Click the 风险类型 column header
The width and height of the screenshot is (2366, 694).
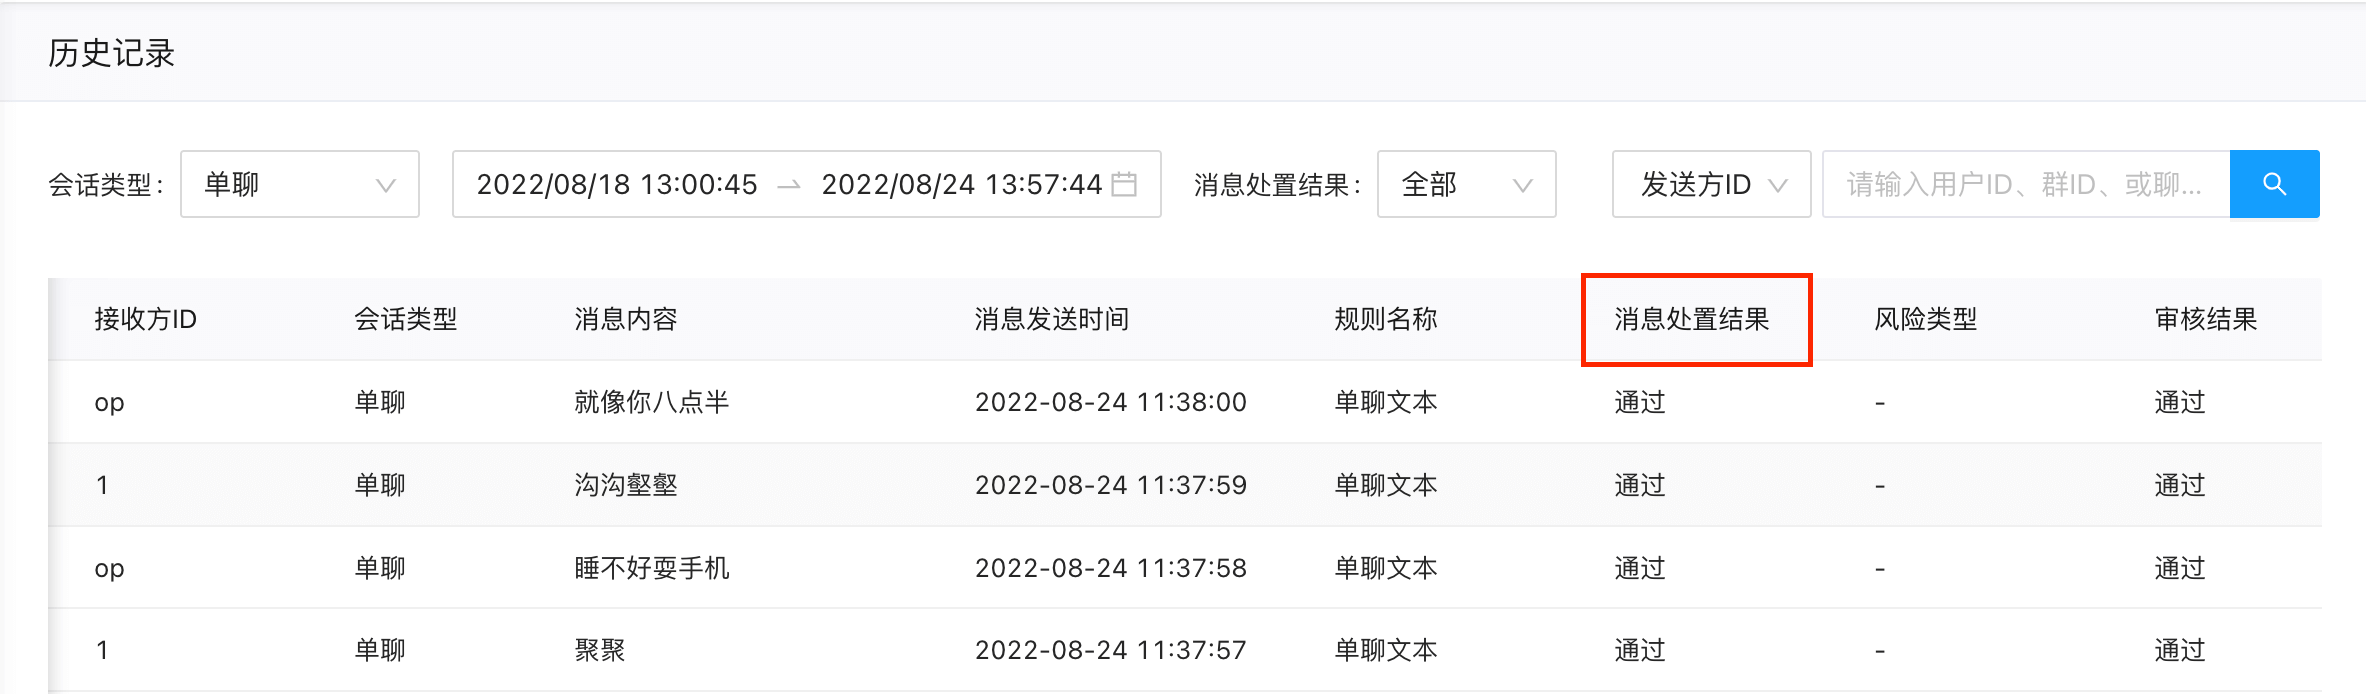click(1925, 319)
